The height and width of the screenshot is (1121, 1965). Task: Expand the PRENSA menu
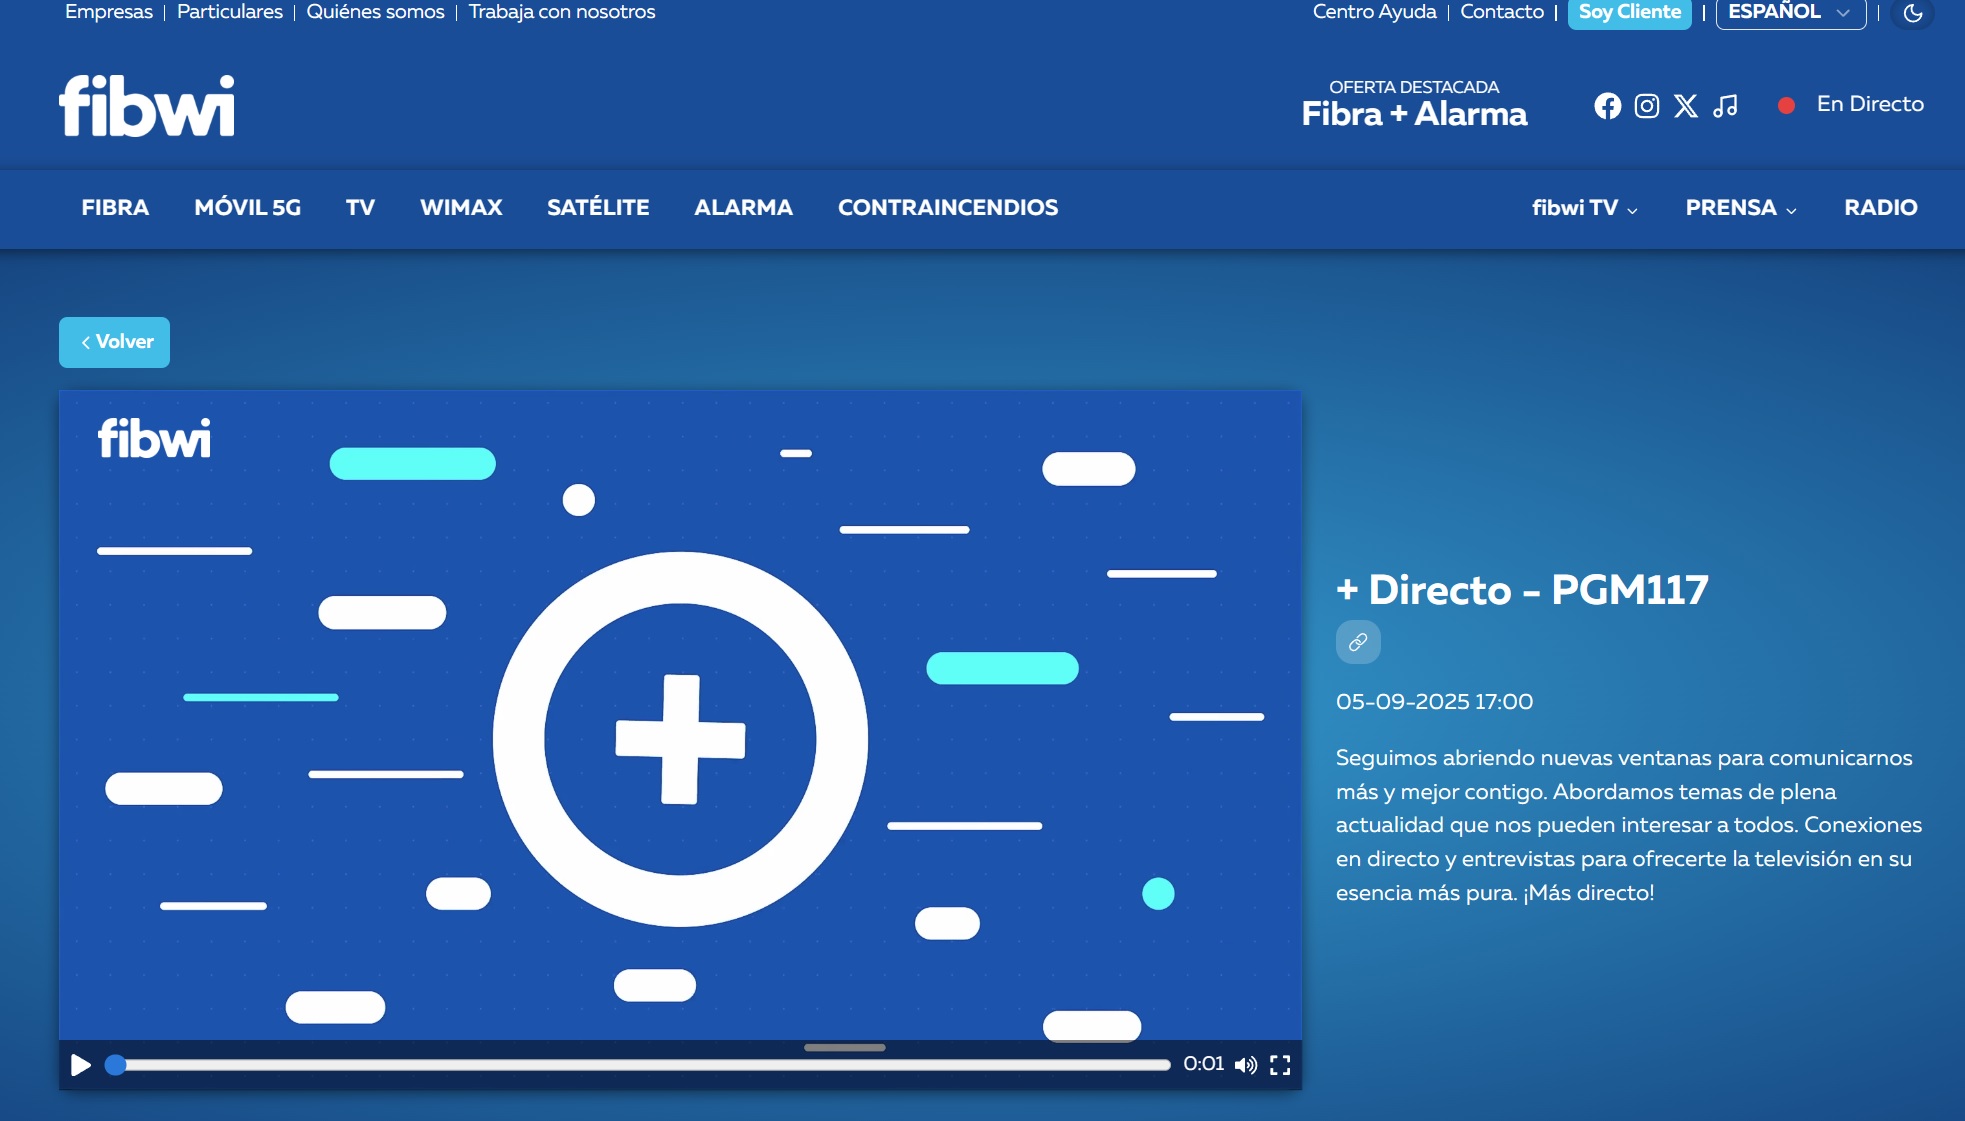(x=1741, y=208)
